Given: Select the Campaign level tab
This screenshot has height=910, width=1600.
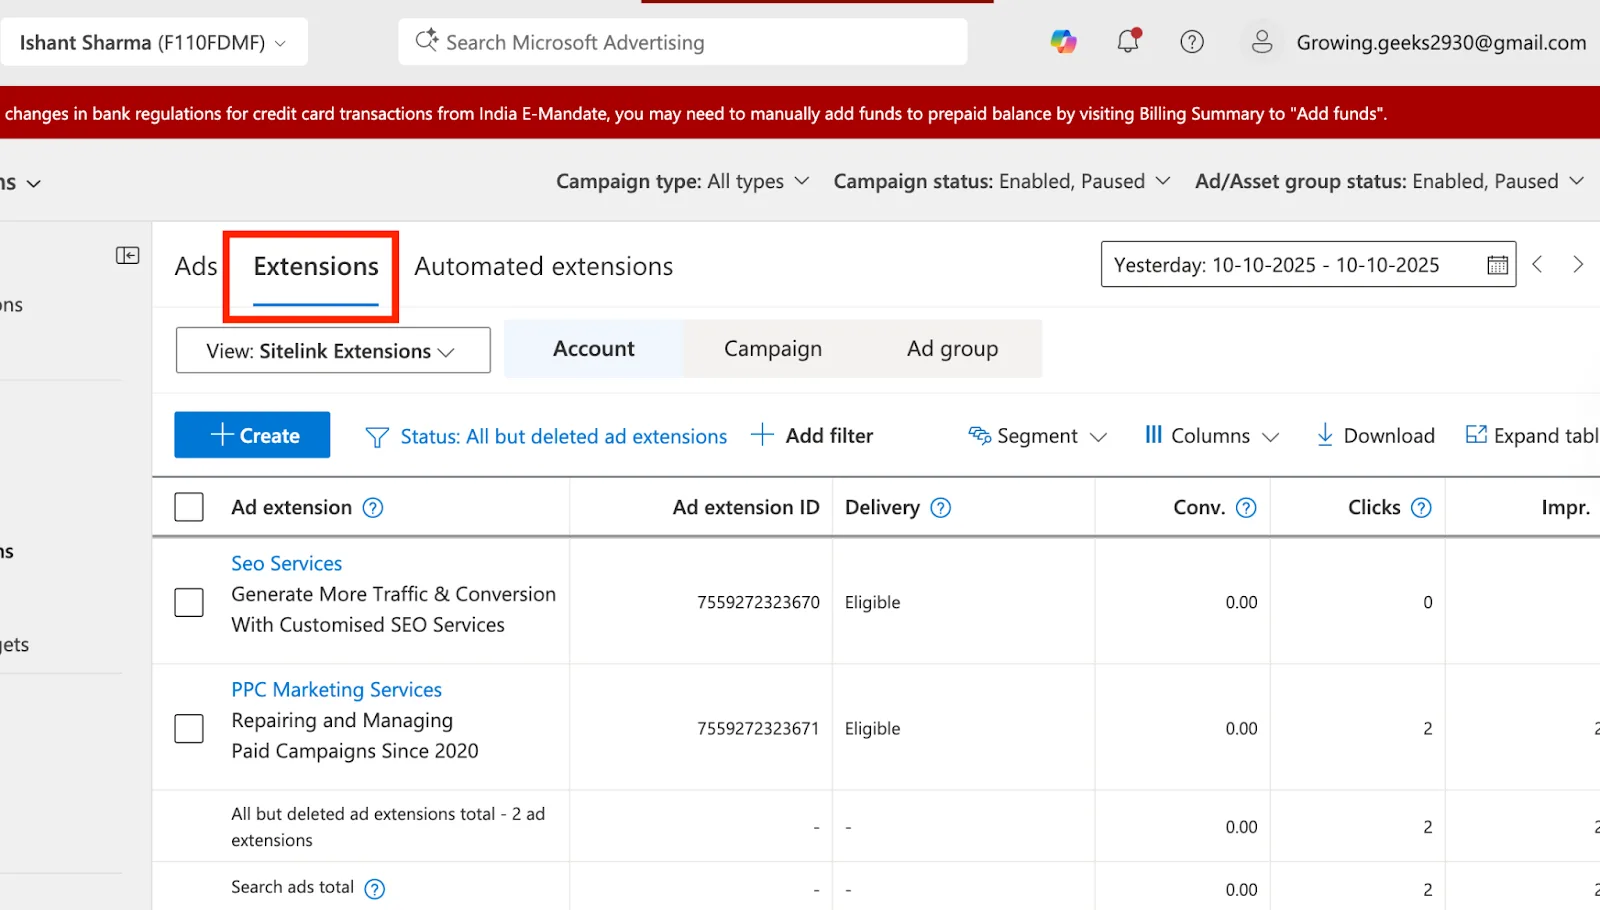Looking at the screenshot, I should click(773, 348).
